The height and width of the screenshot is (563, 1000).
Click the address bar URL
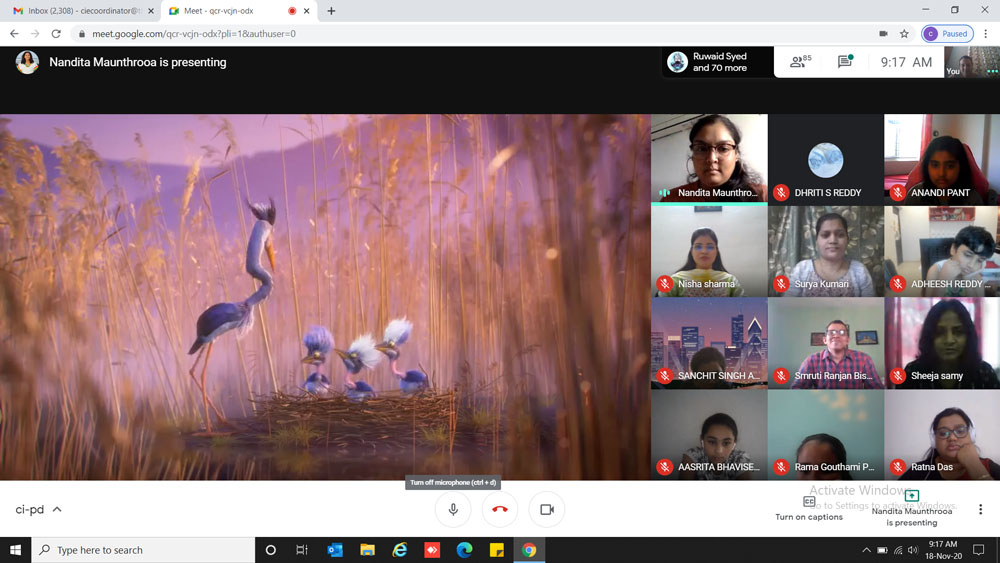[194, 34]
